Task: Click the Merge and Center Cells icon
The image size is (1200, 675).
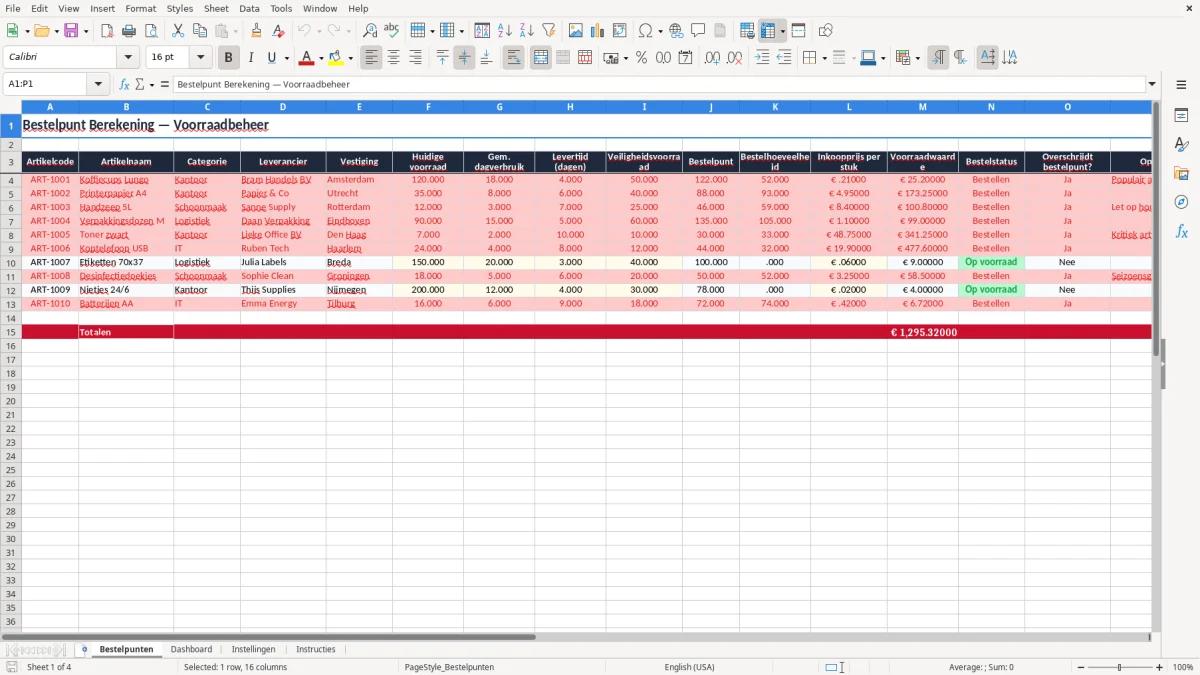Action: (x=541, y=58)
